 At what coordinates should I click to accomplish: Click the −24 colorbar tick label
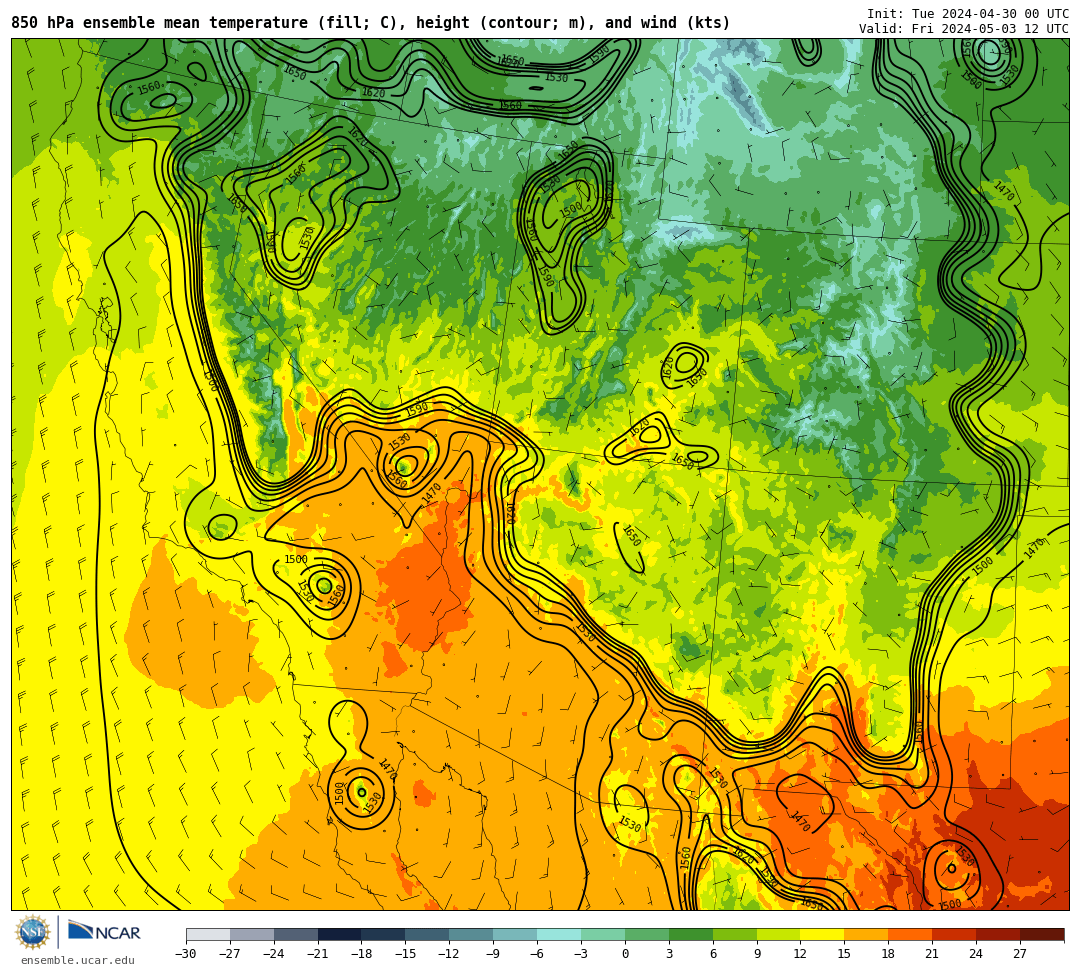pos(274,954)
